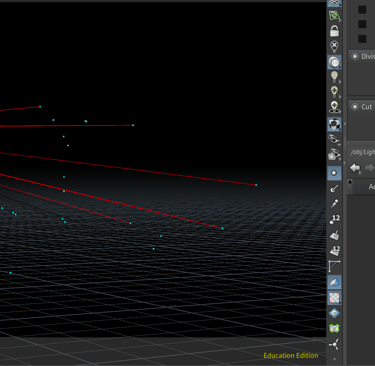
Task: Toggle the green reference plane icon
Action: coord(334,16)
